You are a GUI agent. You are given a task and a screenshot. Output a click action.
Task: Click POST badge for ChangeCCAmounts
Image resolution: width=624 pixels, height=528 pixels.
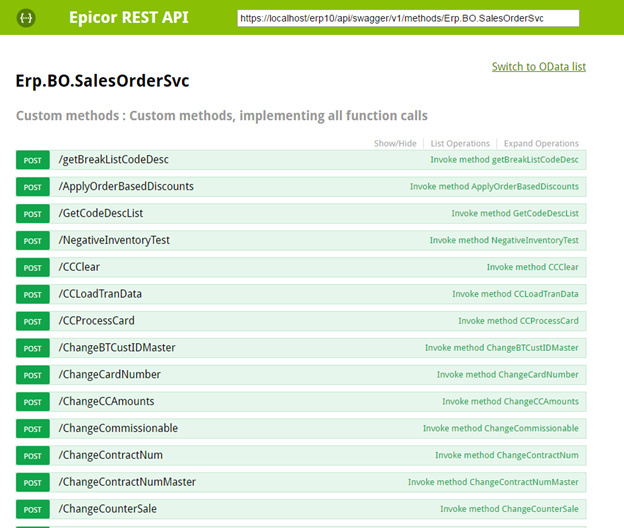click(33, 401)
